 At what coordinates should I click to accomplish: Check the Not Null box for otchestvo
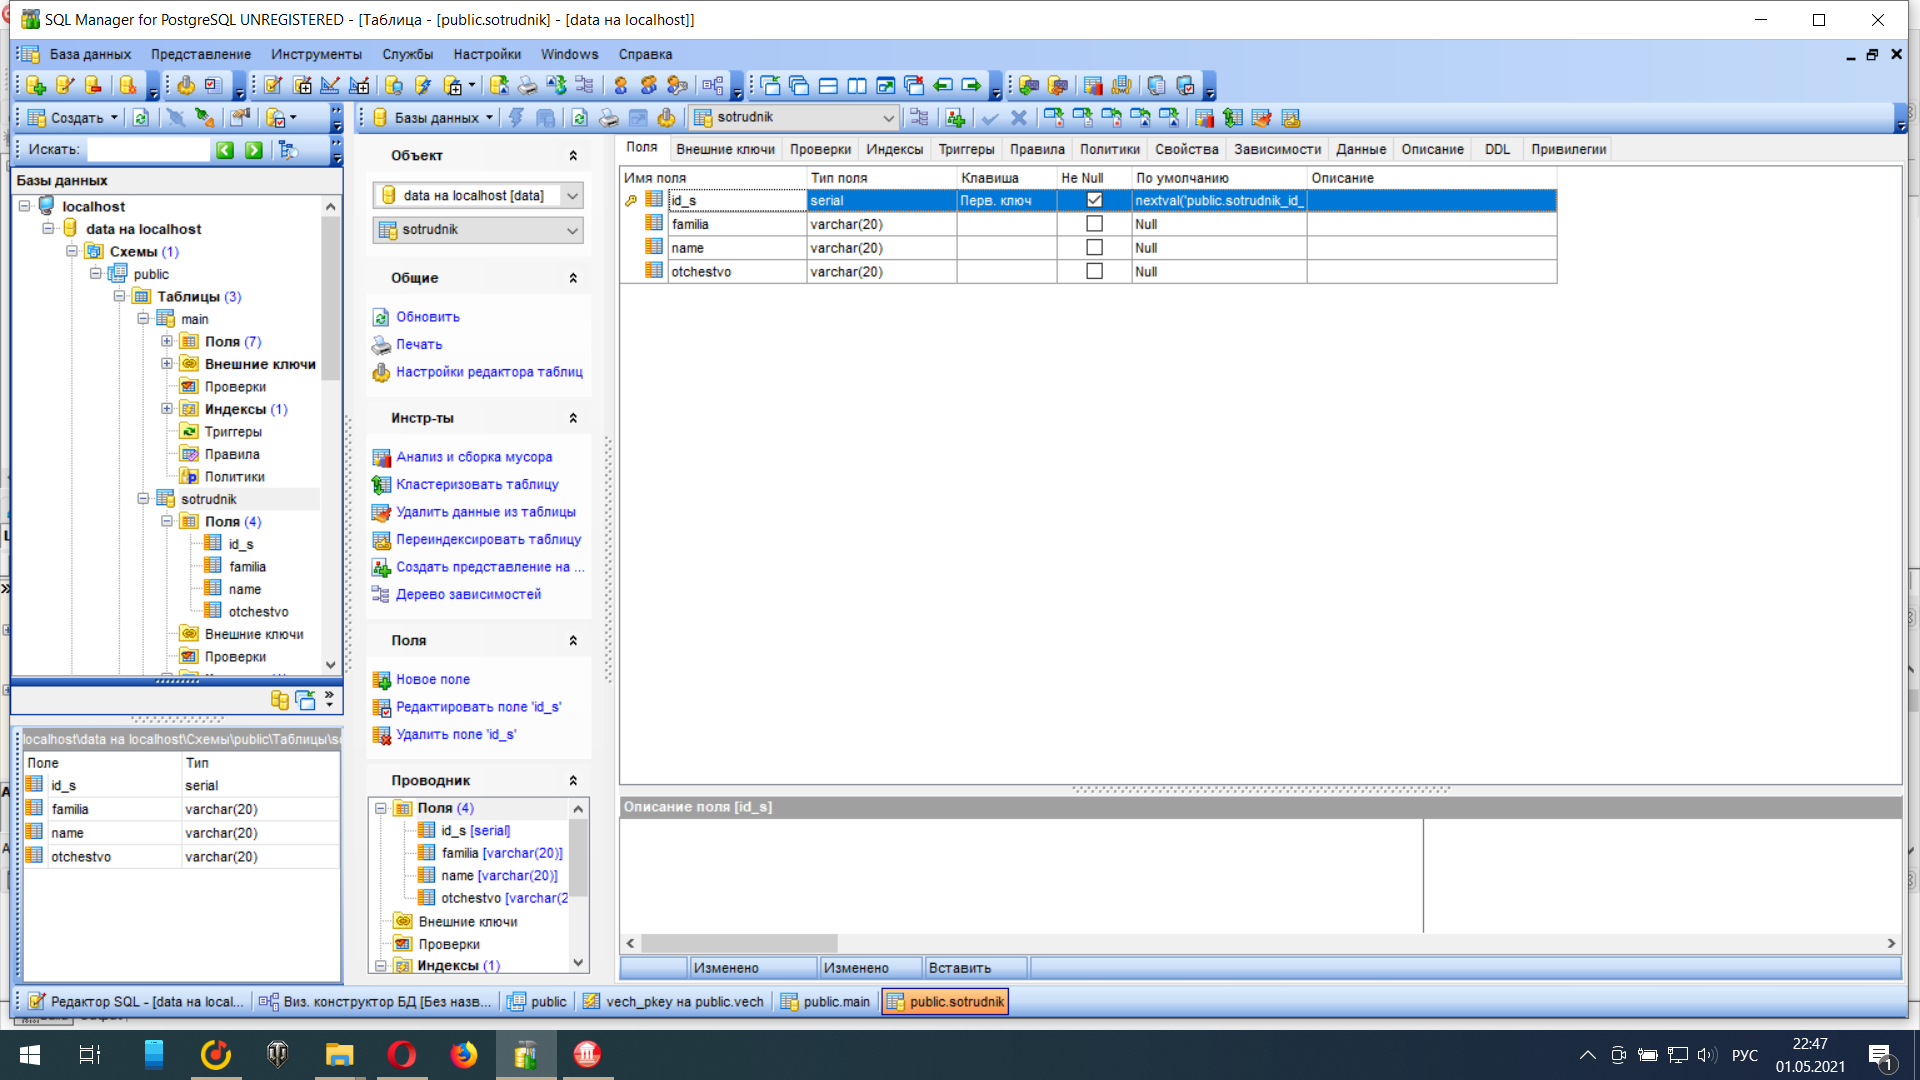click(1095, 272)
